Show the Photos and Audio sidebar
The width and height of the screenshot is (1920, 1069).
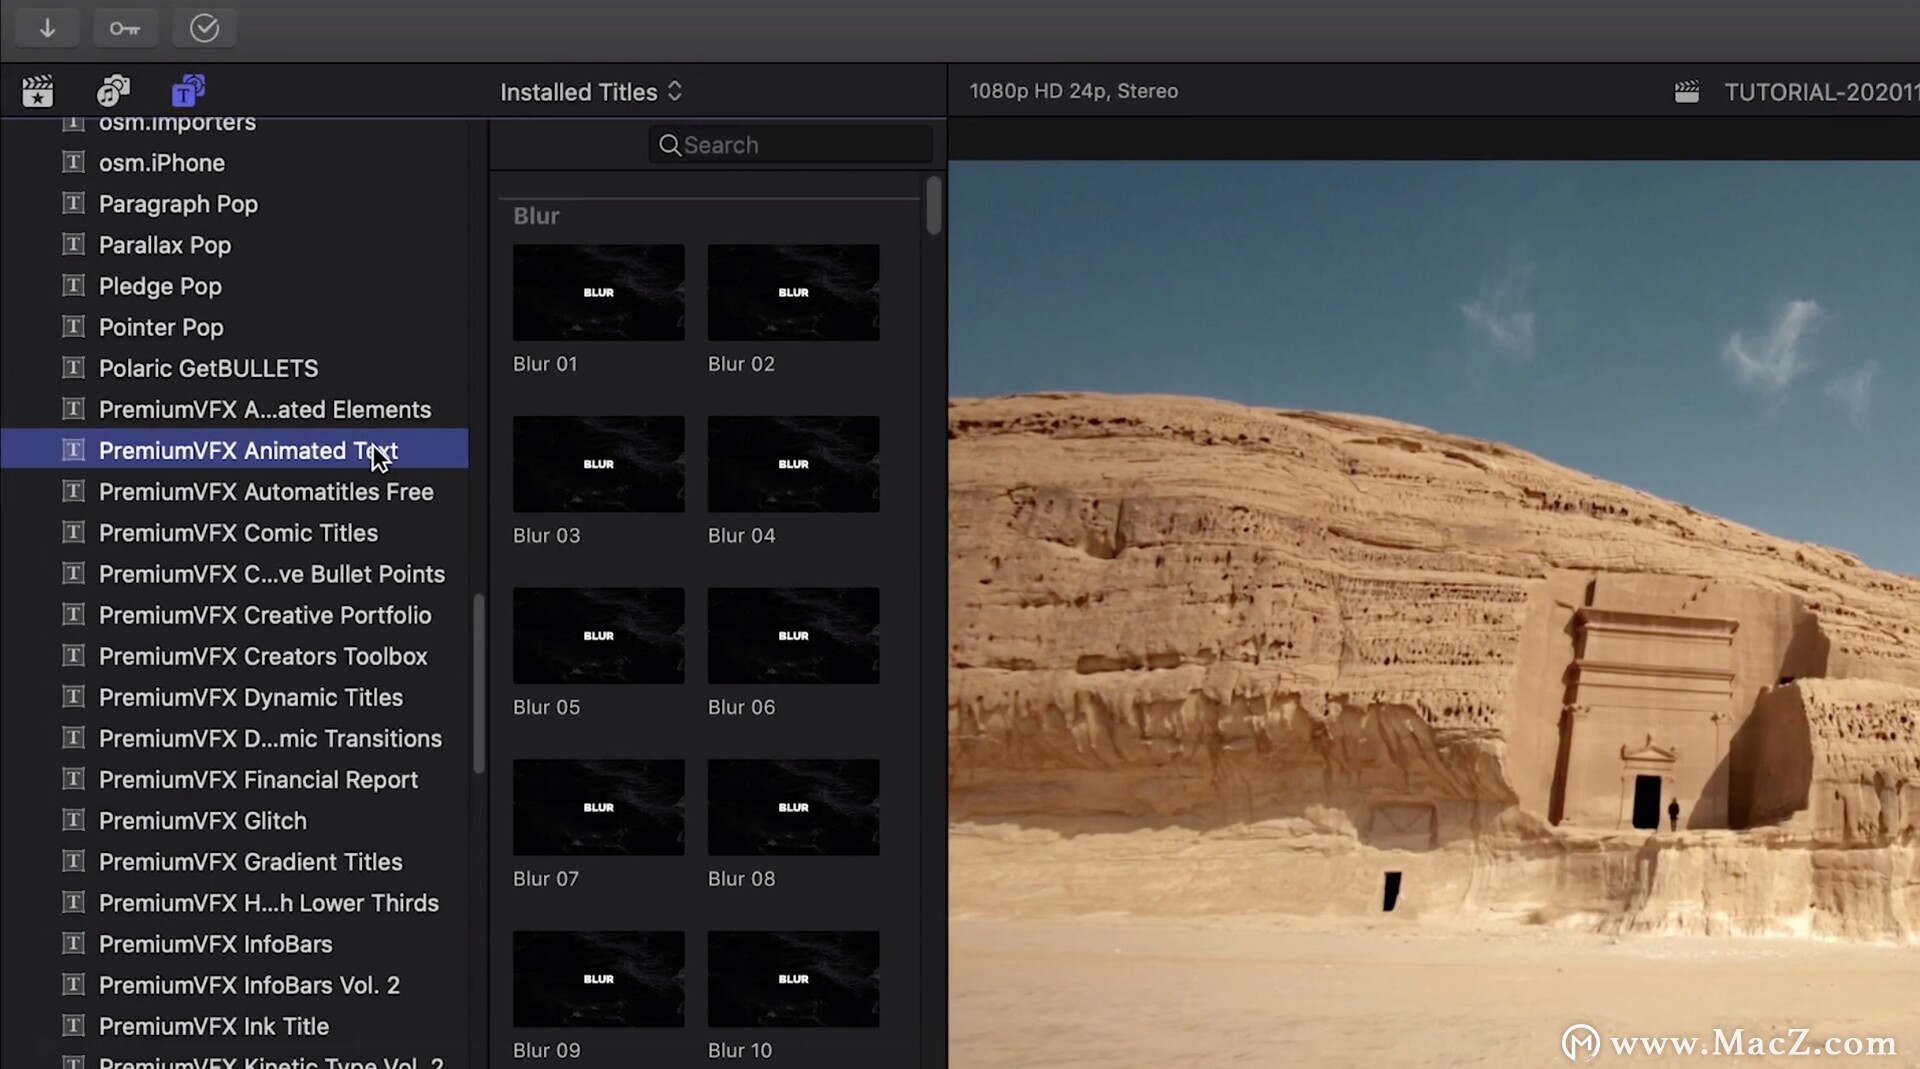click(x=113, y=91)
